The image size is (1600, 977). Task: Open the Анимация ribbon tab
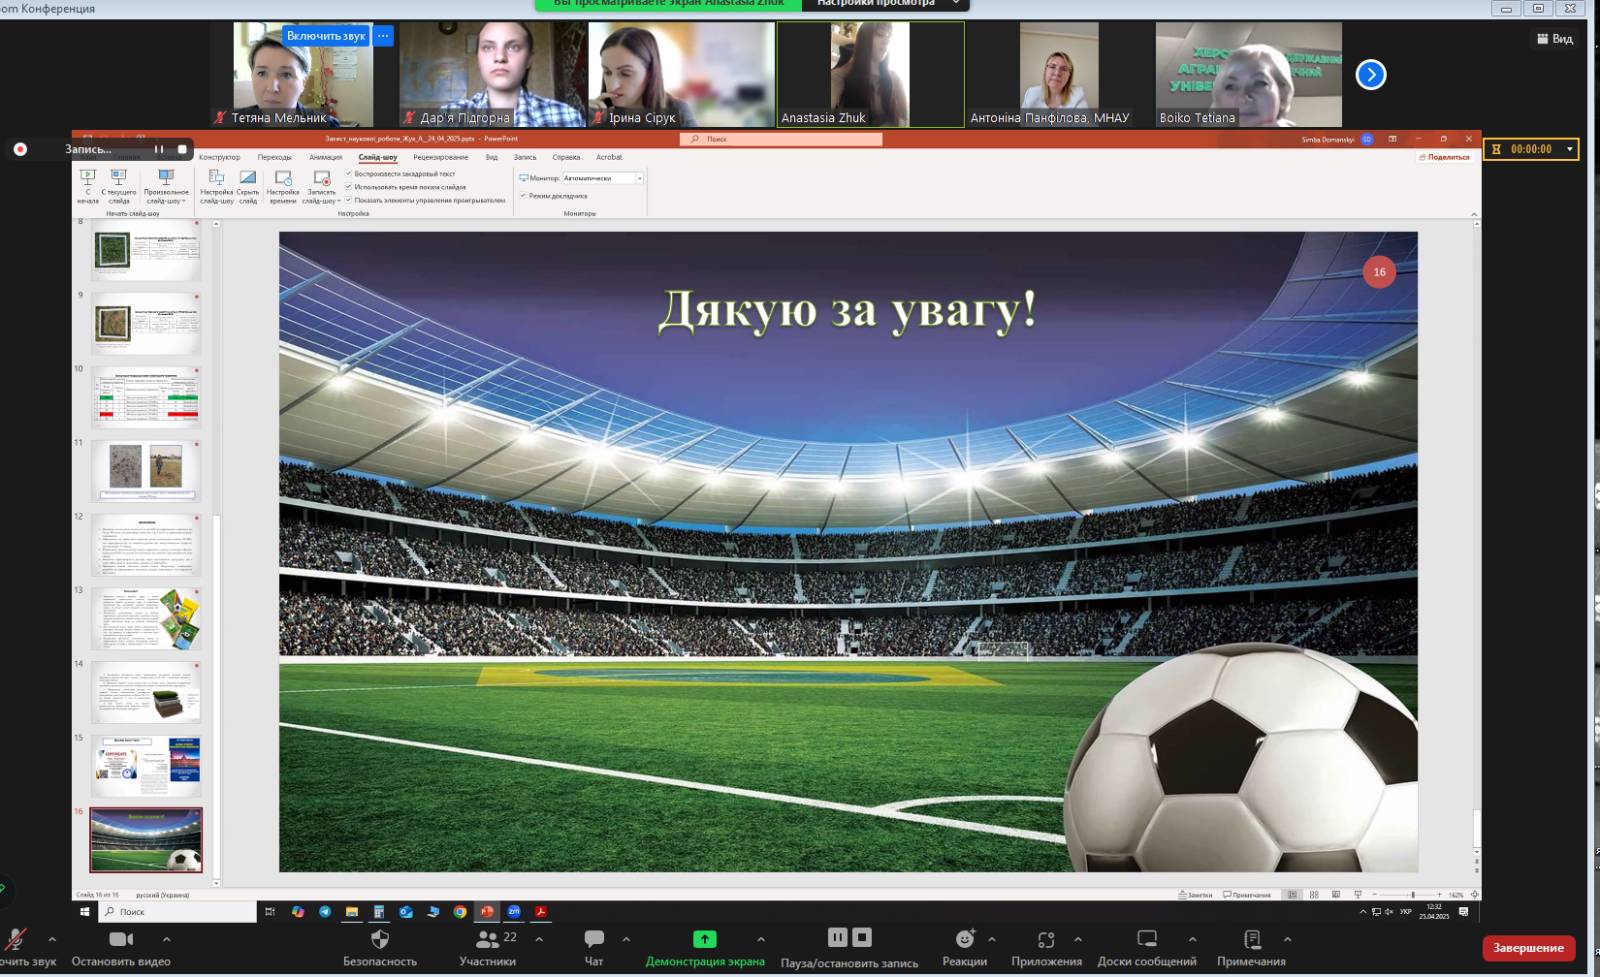[325, 157]
